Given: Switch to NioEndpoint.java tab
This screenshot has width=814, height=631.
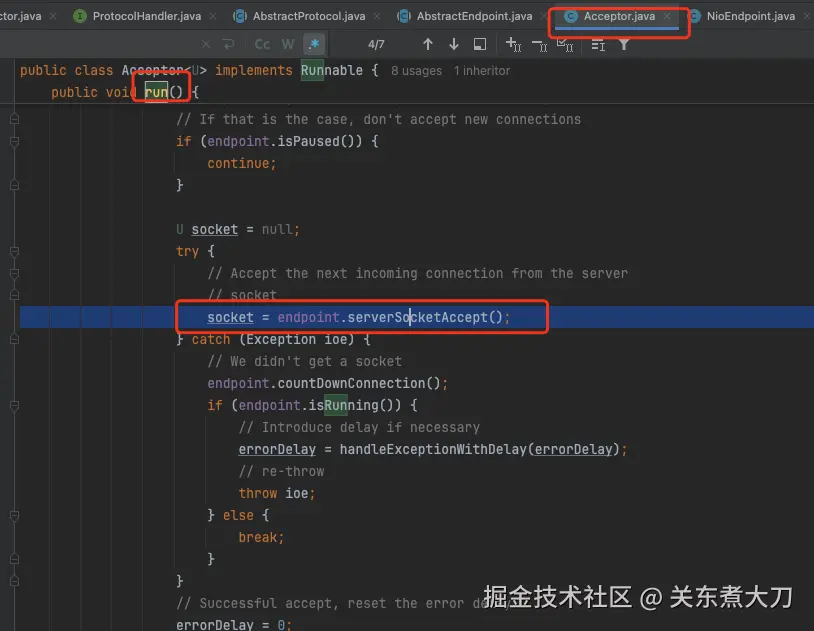Looking at the screenshot, I should click(x=751, y=16).
